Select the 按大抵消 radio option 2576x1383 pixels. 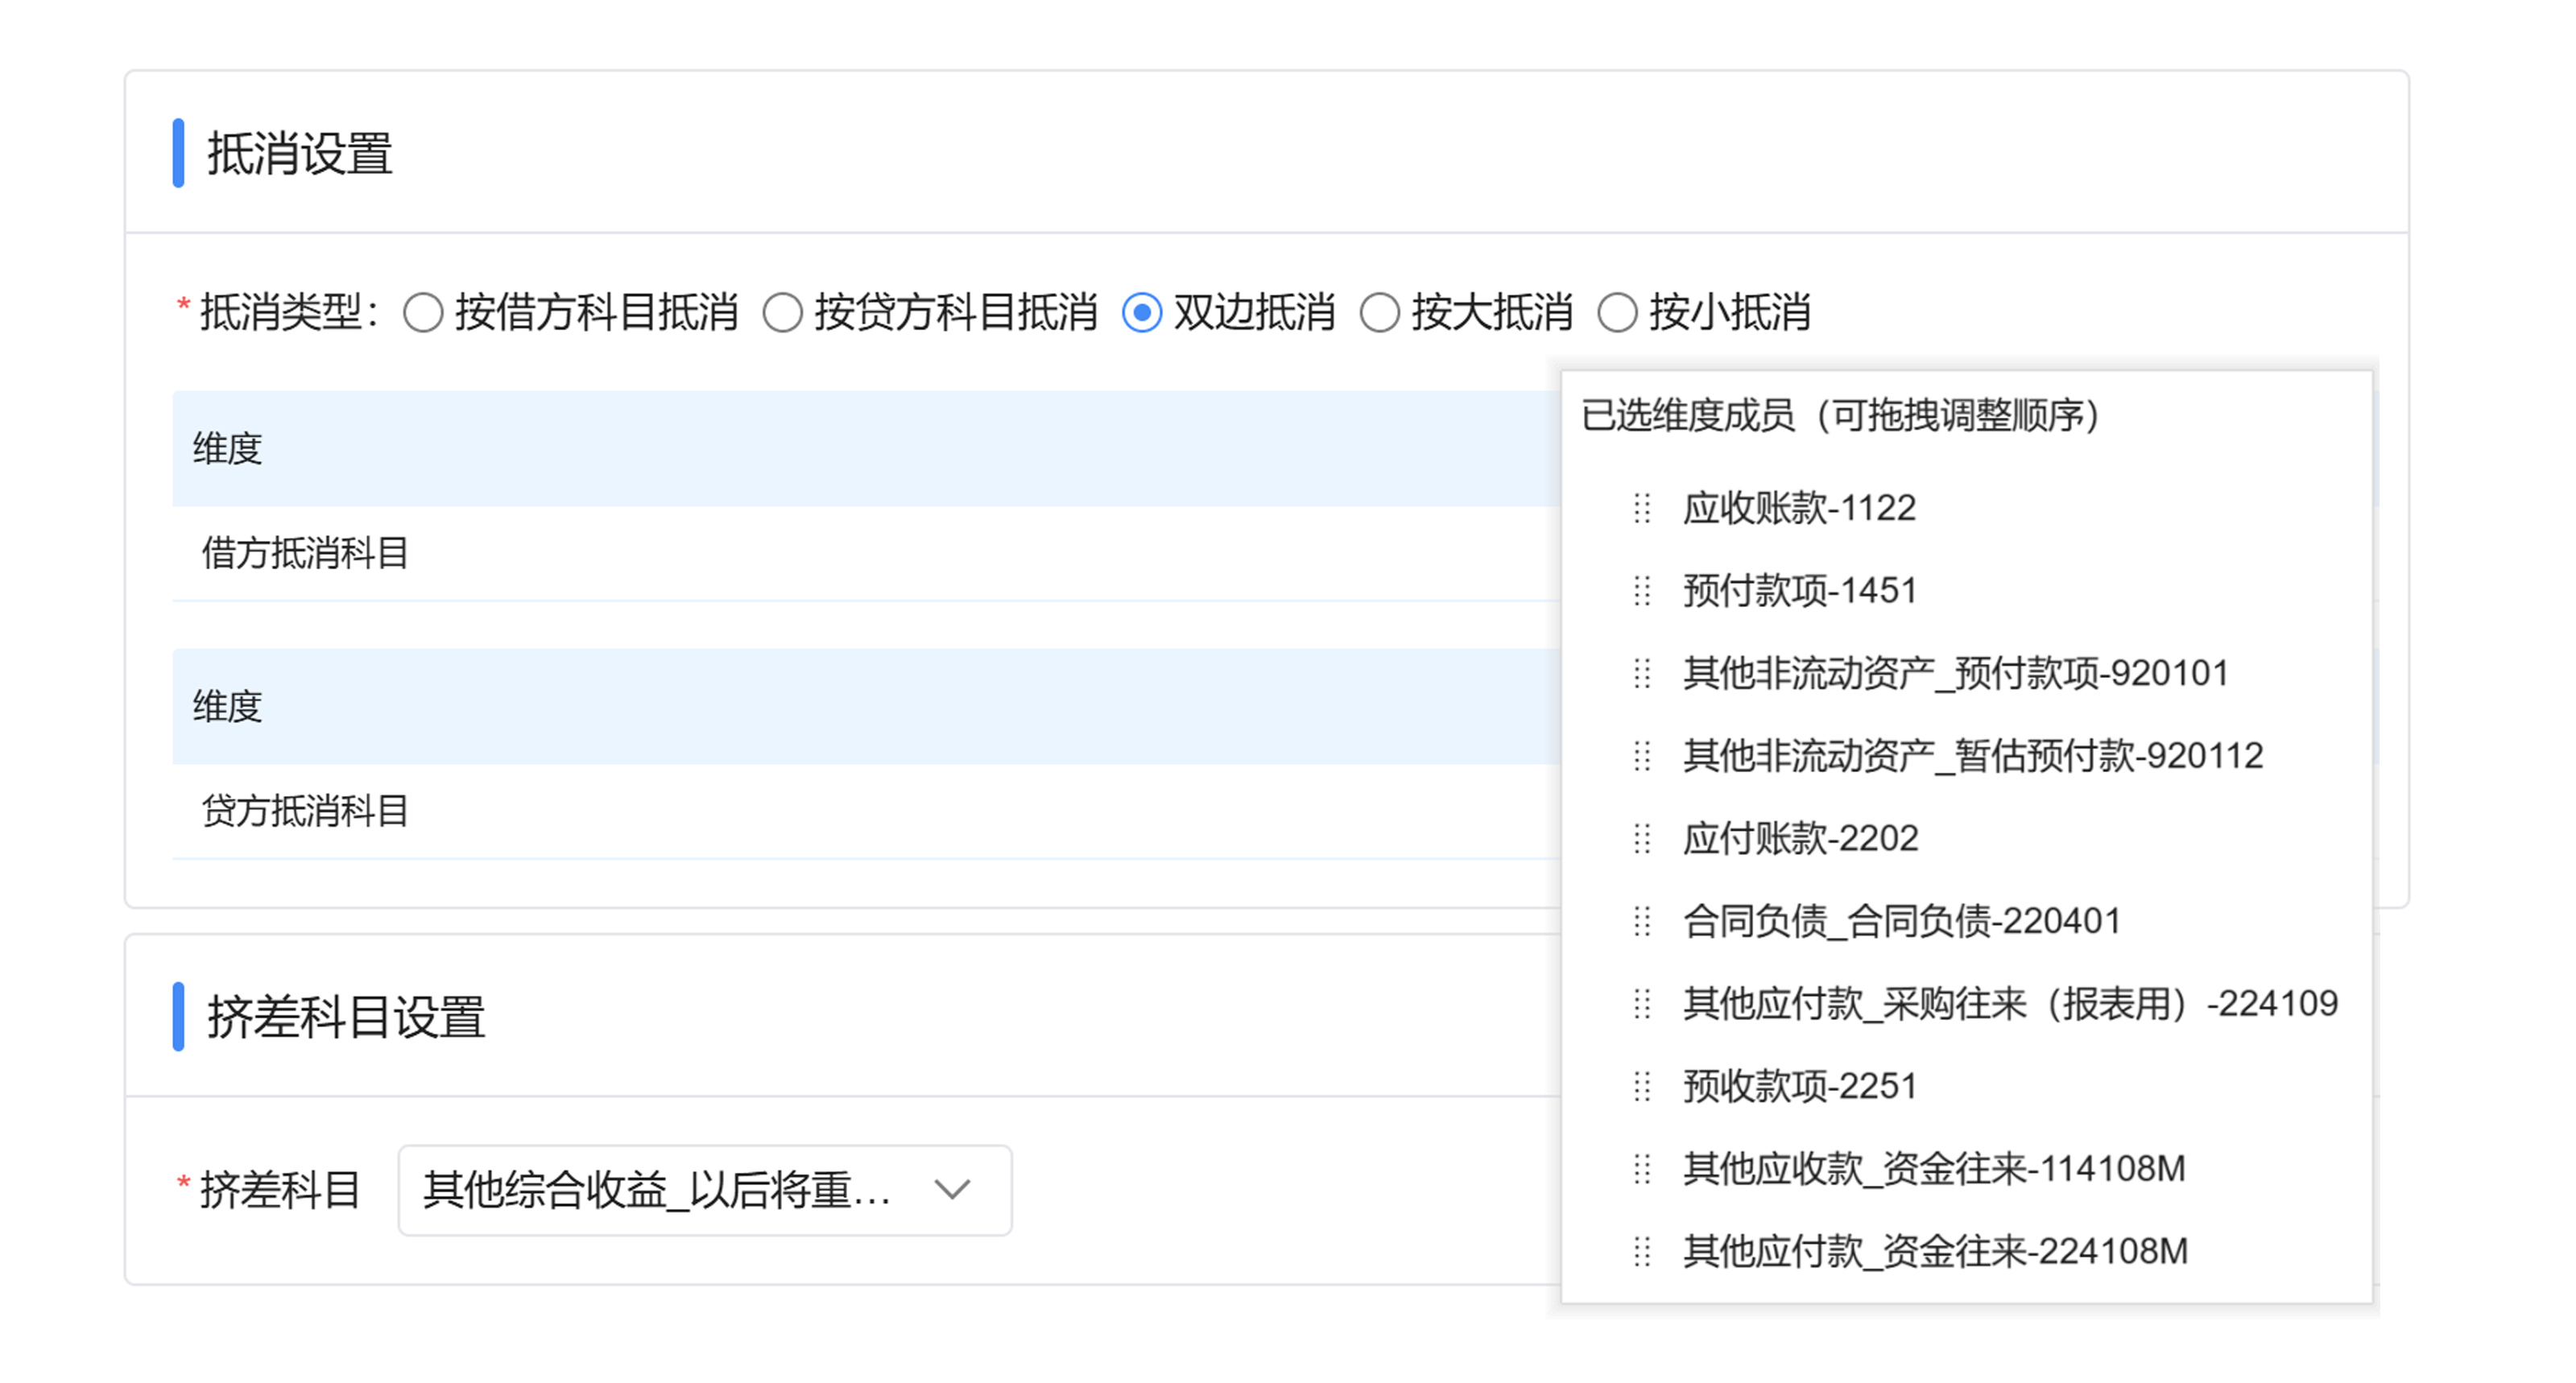tap(1381, 313)
